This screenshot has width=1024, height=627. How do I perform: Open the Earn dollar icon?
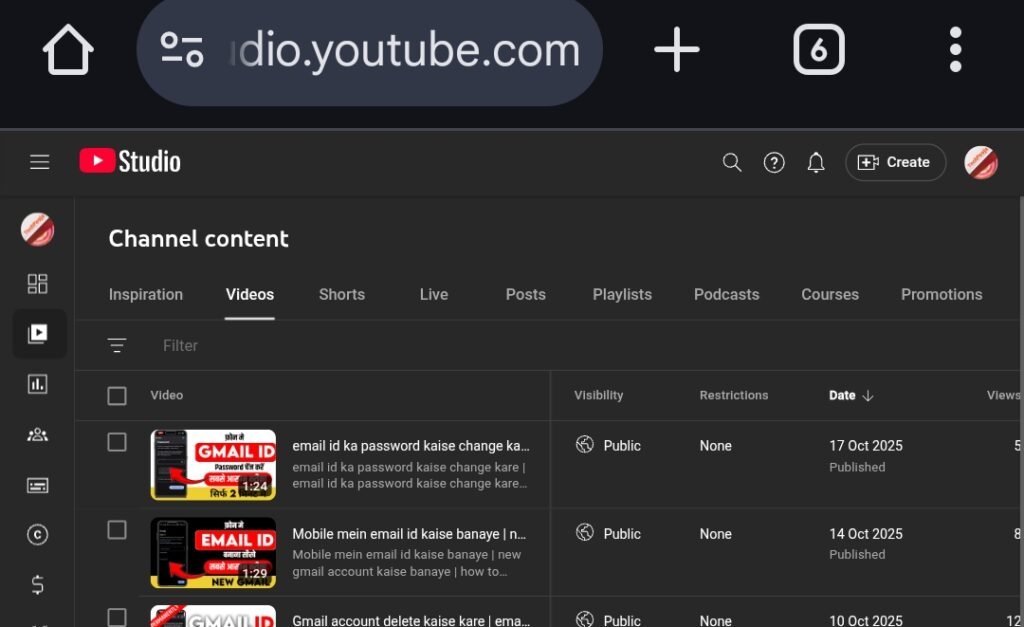point(37,585)
